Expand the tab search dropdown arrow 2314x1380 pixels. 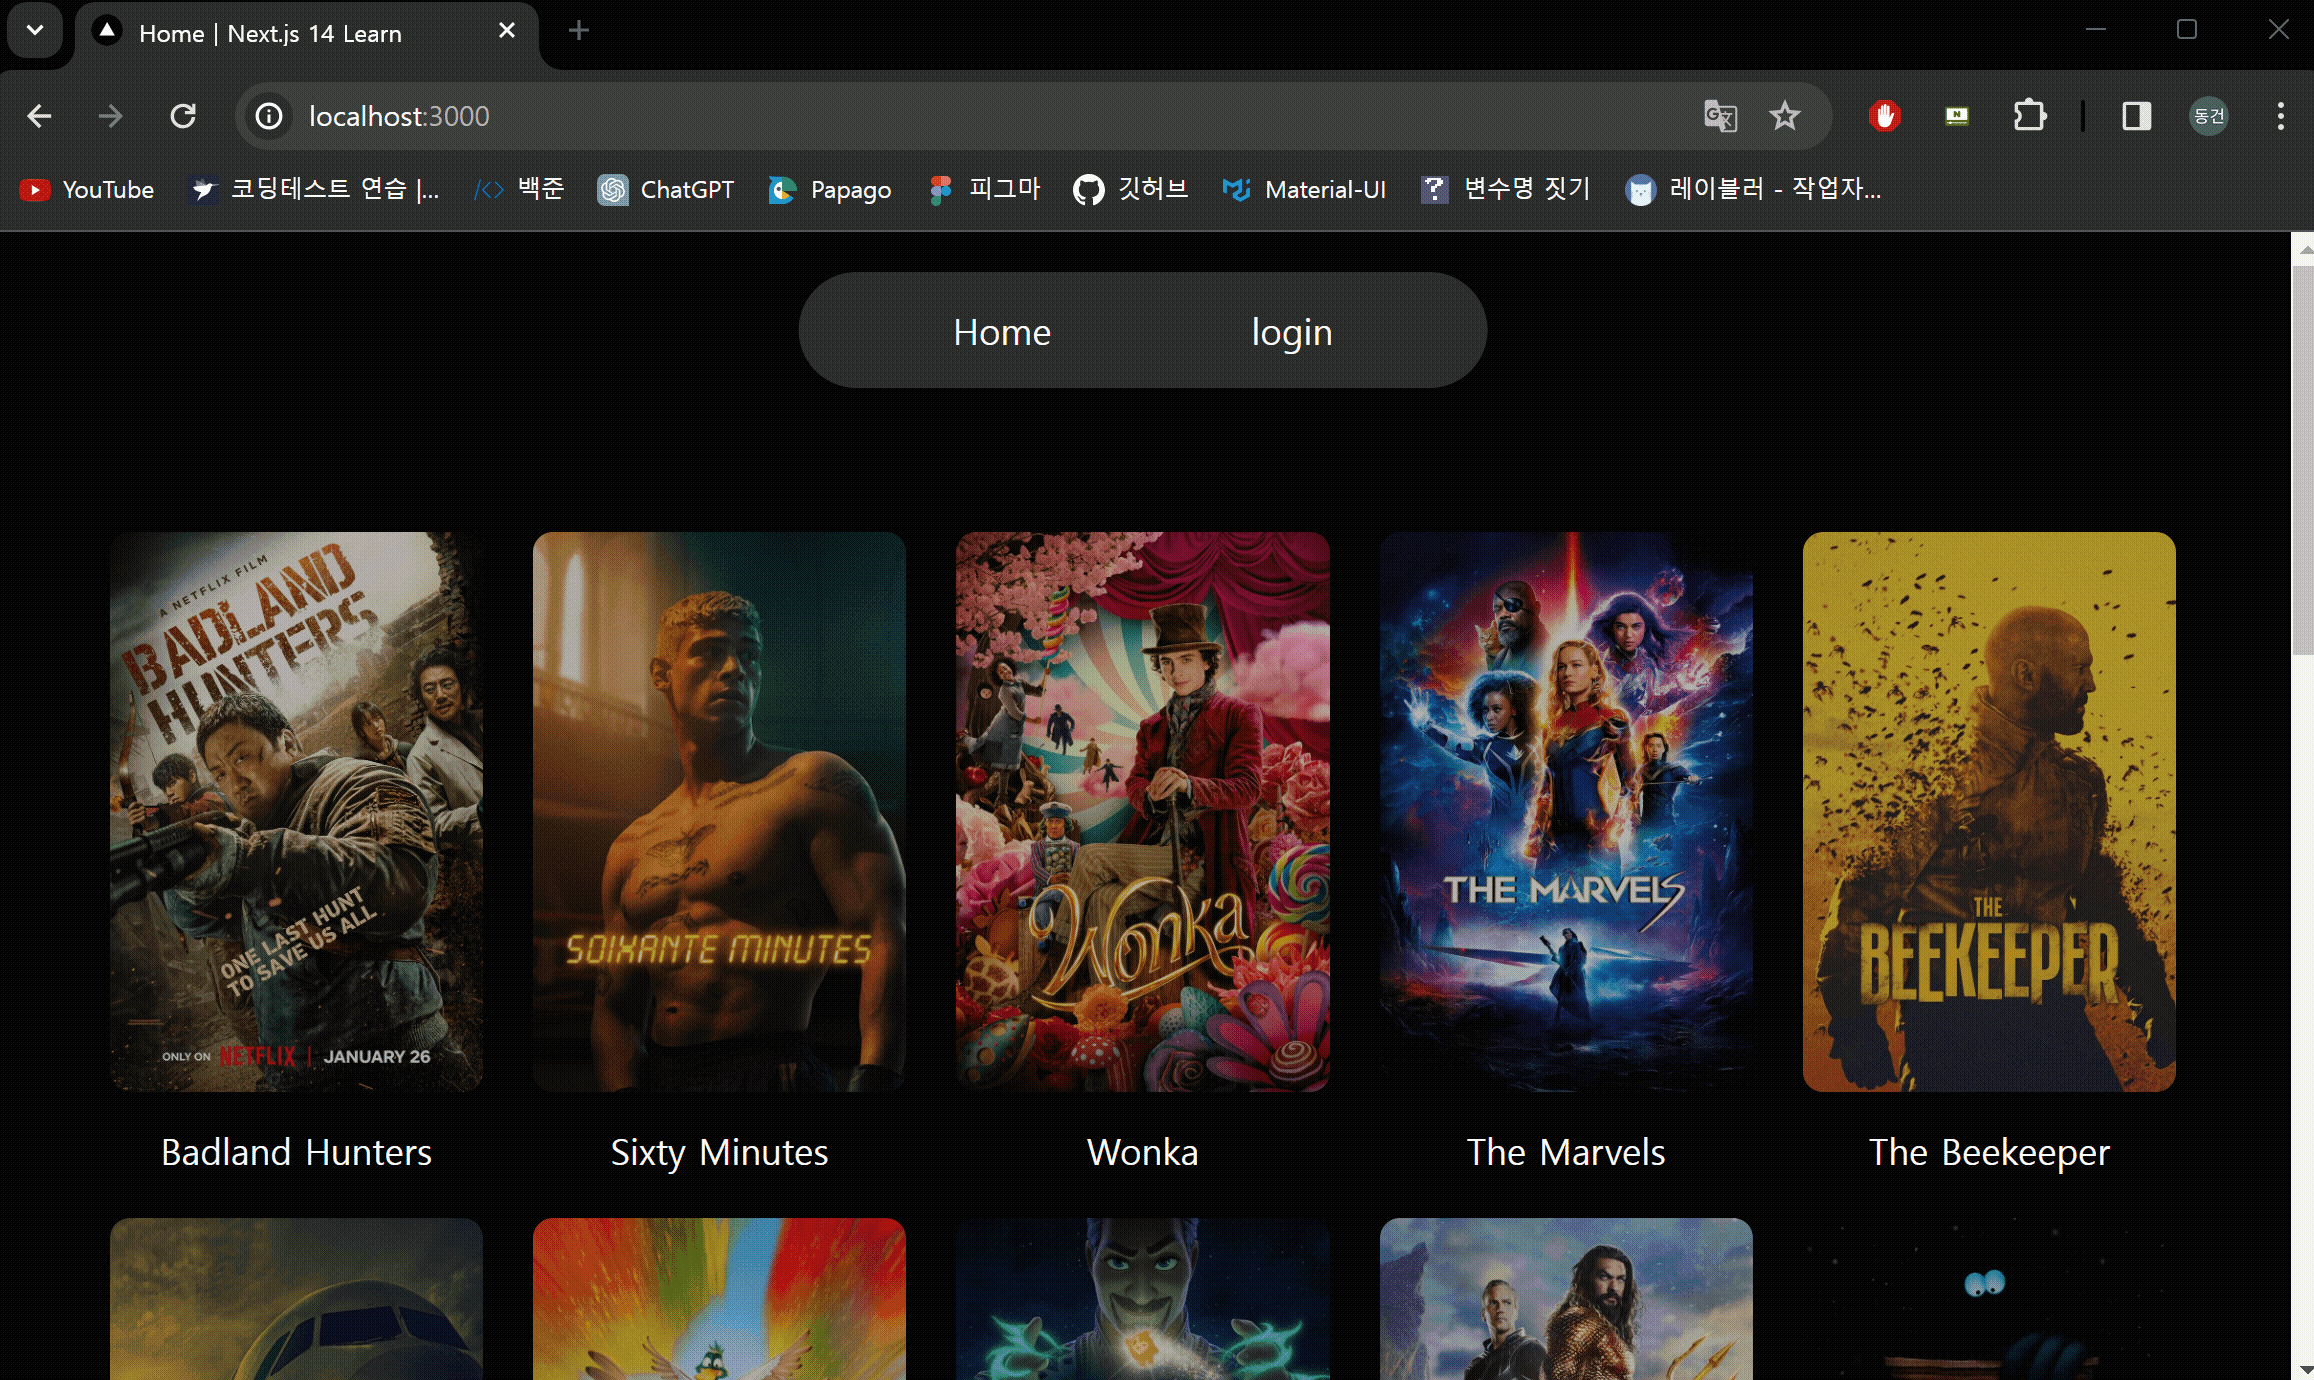pos(35,30)
